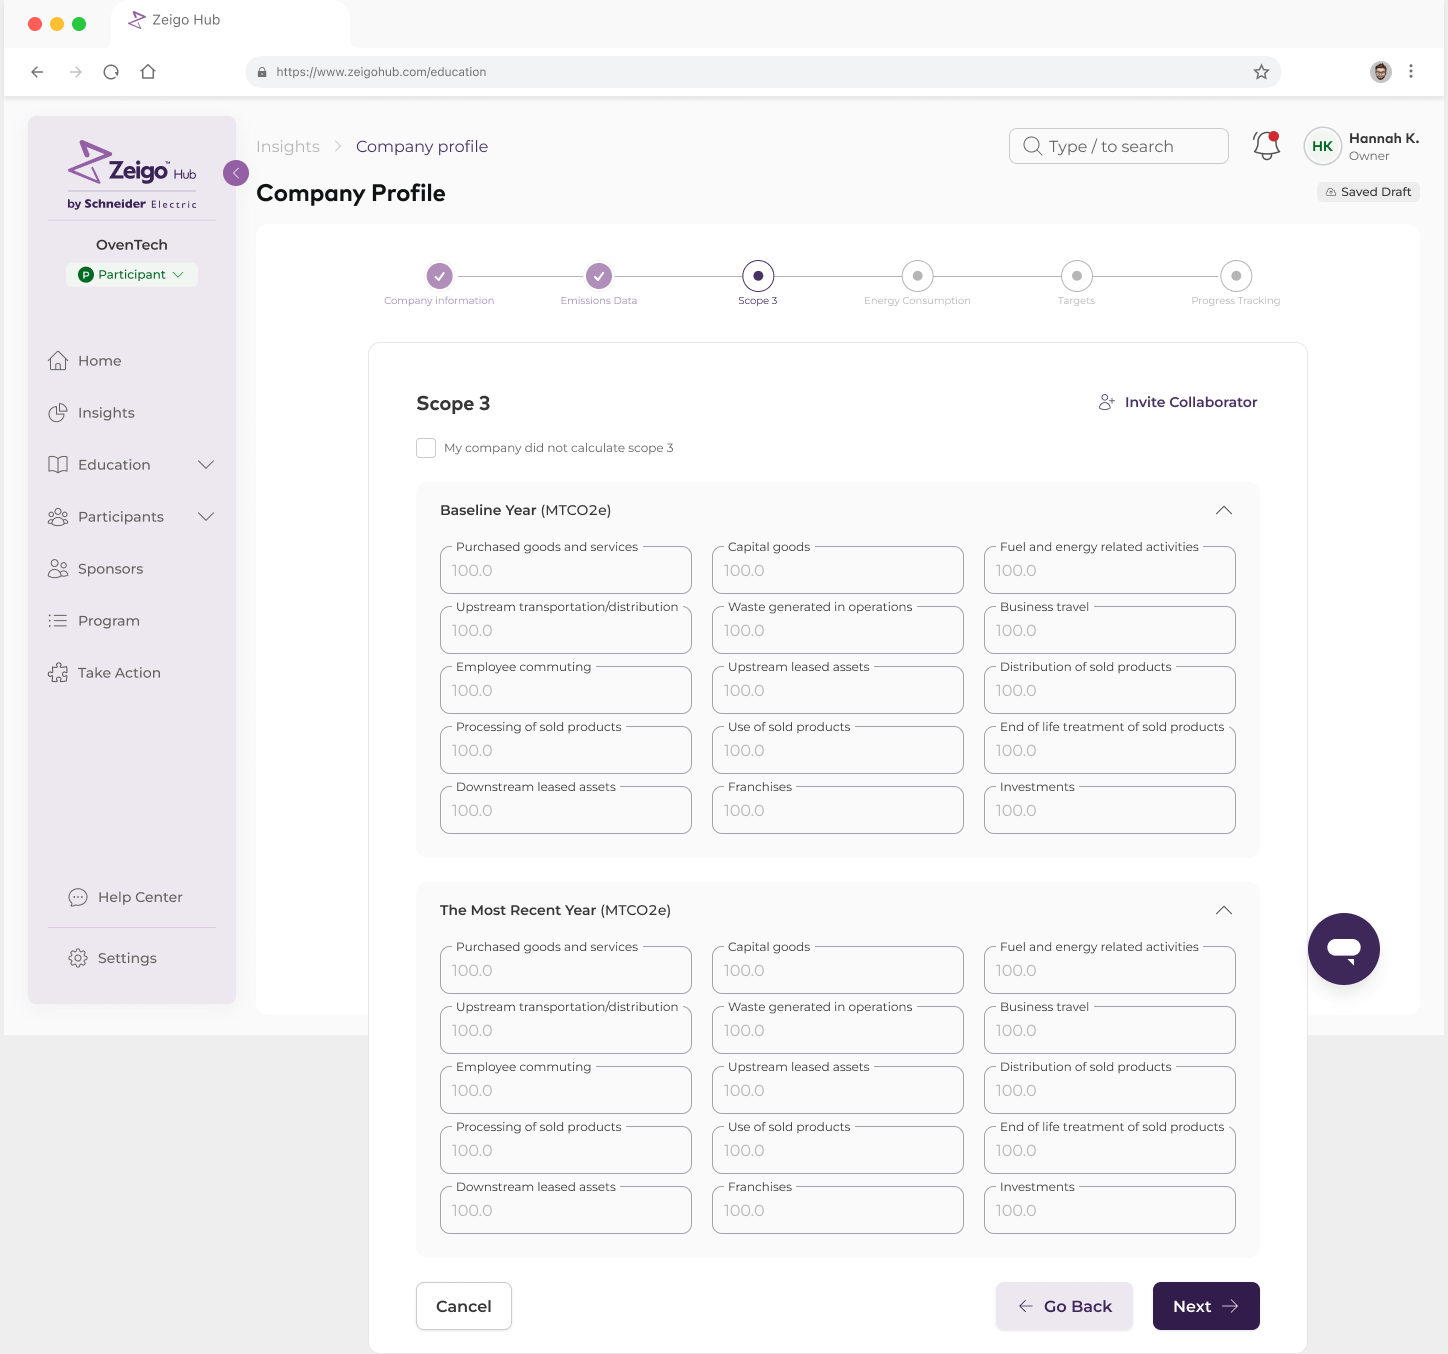Image resolution: width=1448 pixels, height=1354 pixels.
Task: Click the Take Action puzzle icon
Action: tap(58, 673)
